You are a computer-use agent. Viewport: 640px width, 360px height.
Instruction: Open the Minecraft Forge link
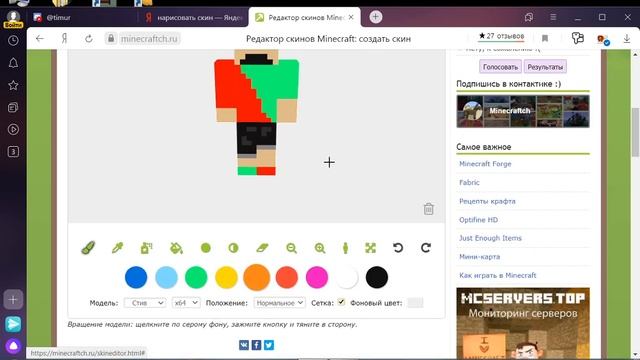tap(485, 164)
